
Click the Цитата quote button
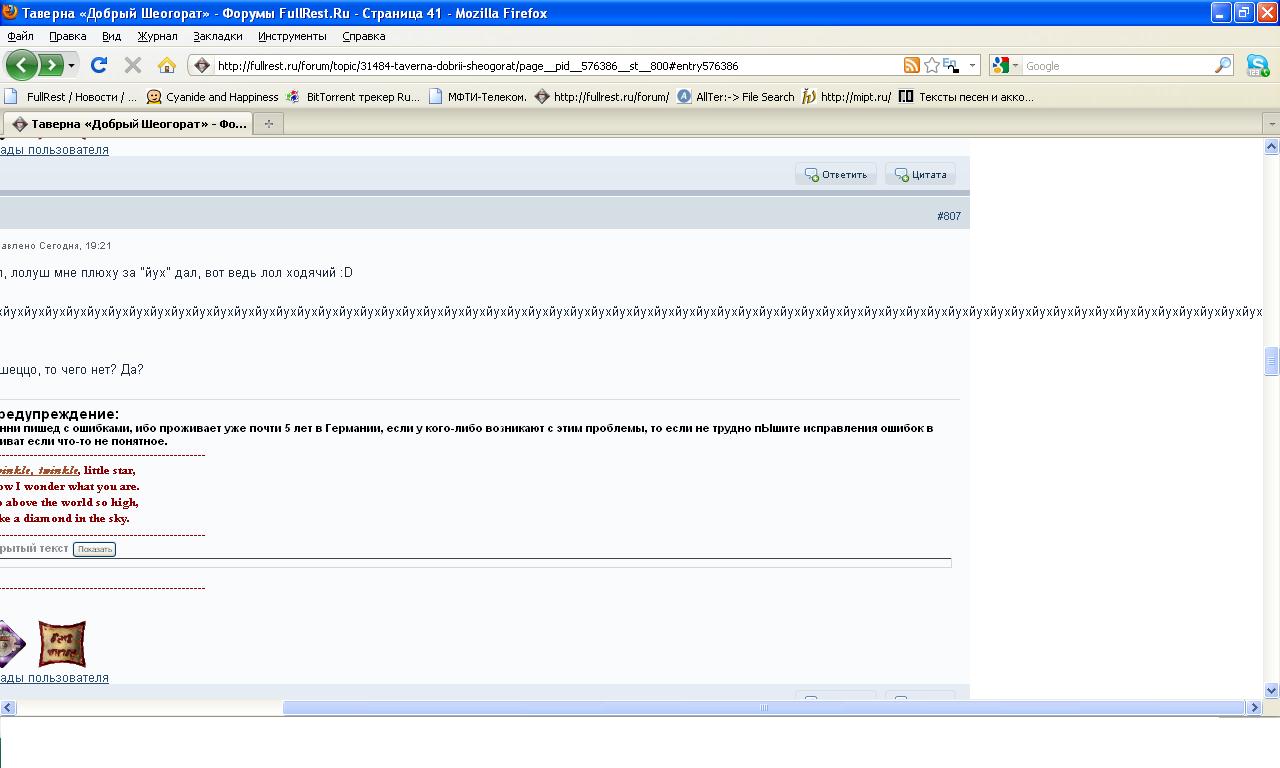coord(920,175)
